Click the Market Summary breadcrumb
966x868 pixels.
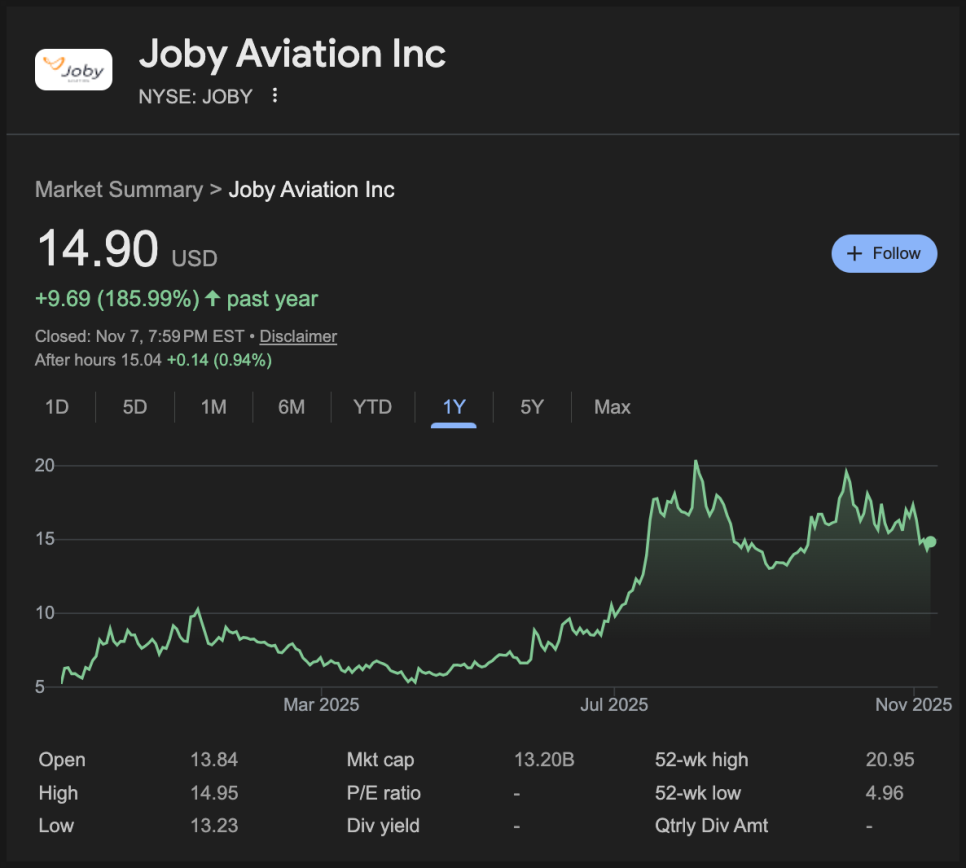click(x=118, y=189)
